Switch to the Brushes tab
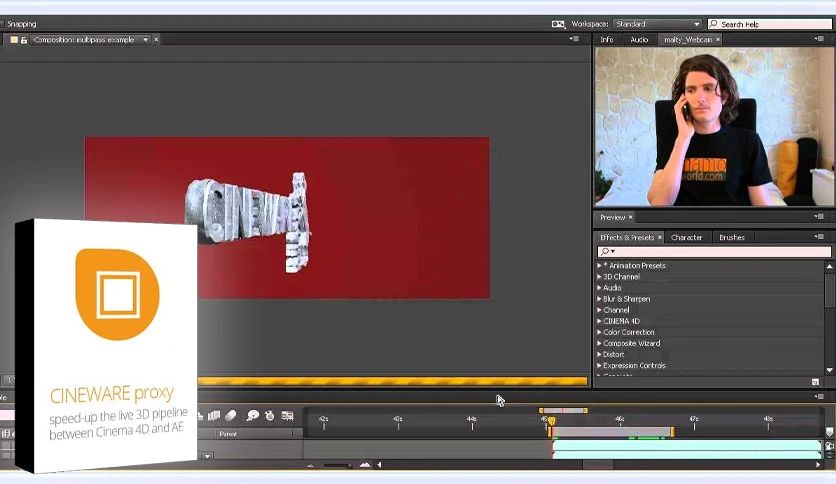The height and width of the screenshot is (484, 836). (732, 237)
